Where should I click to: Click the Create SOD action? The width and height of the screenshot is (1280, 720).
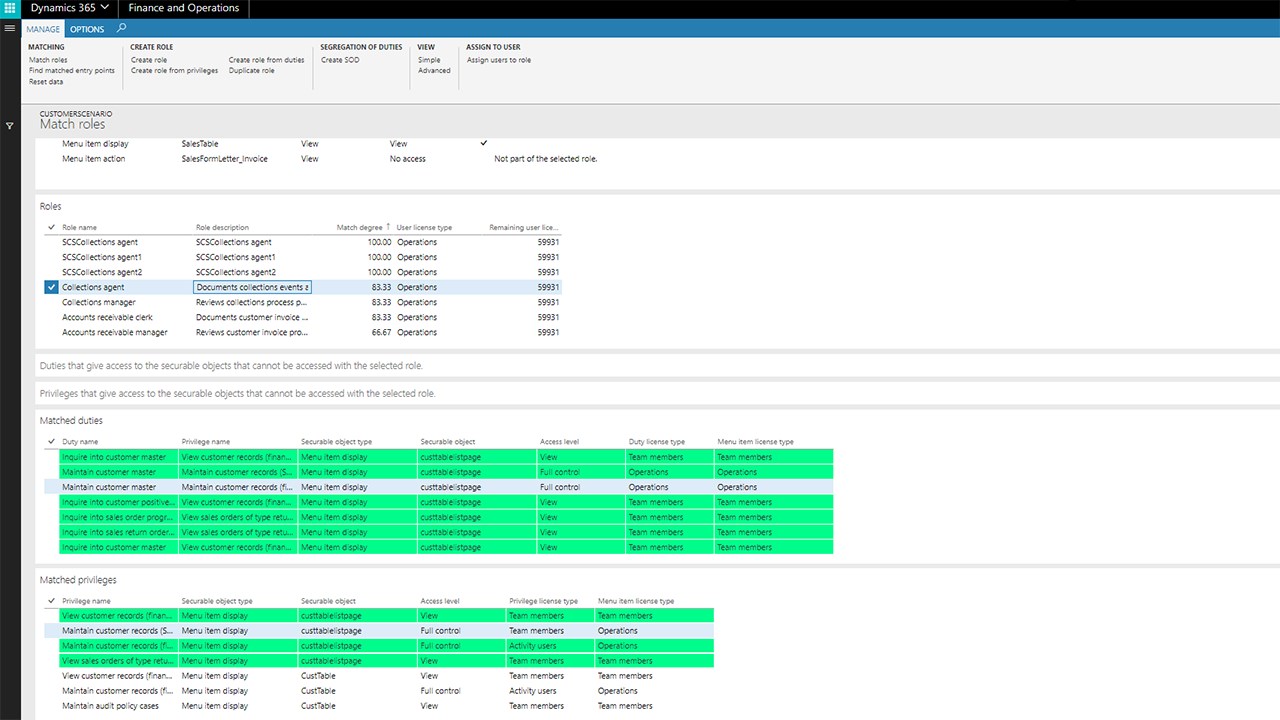pos(340,60)
